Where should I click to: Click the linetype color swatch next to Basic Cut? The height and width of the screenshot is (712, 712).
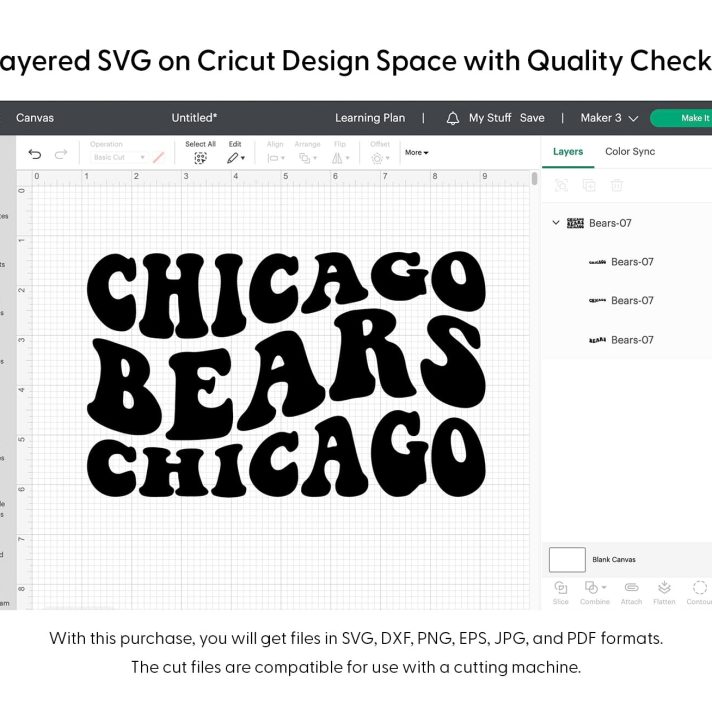pyautogui.click(x=158, y=158)
